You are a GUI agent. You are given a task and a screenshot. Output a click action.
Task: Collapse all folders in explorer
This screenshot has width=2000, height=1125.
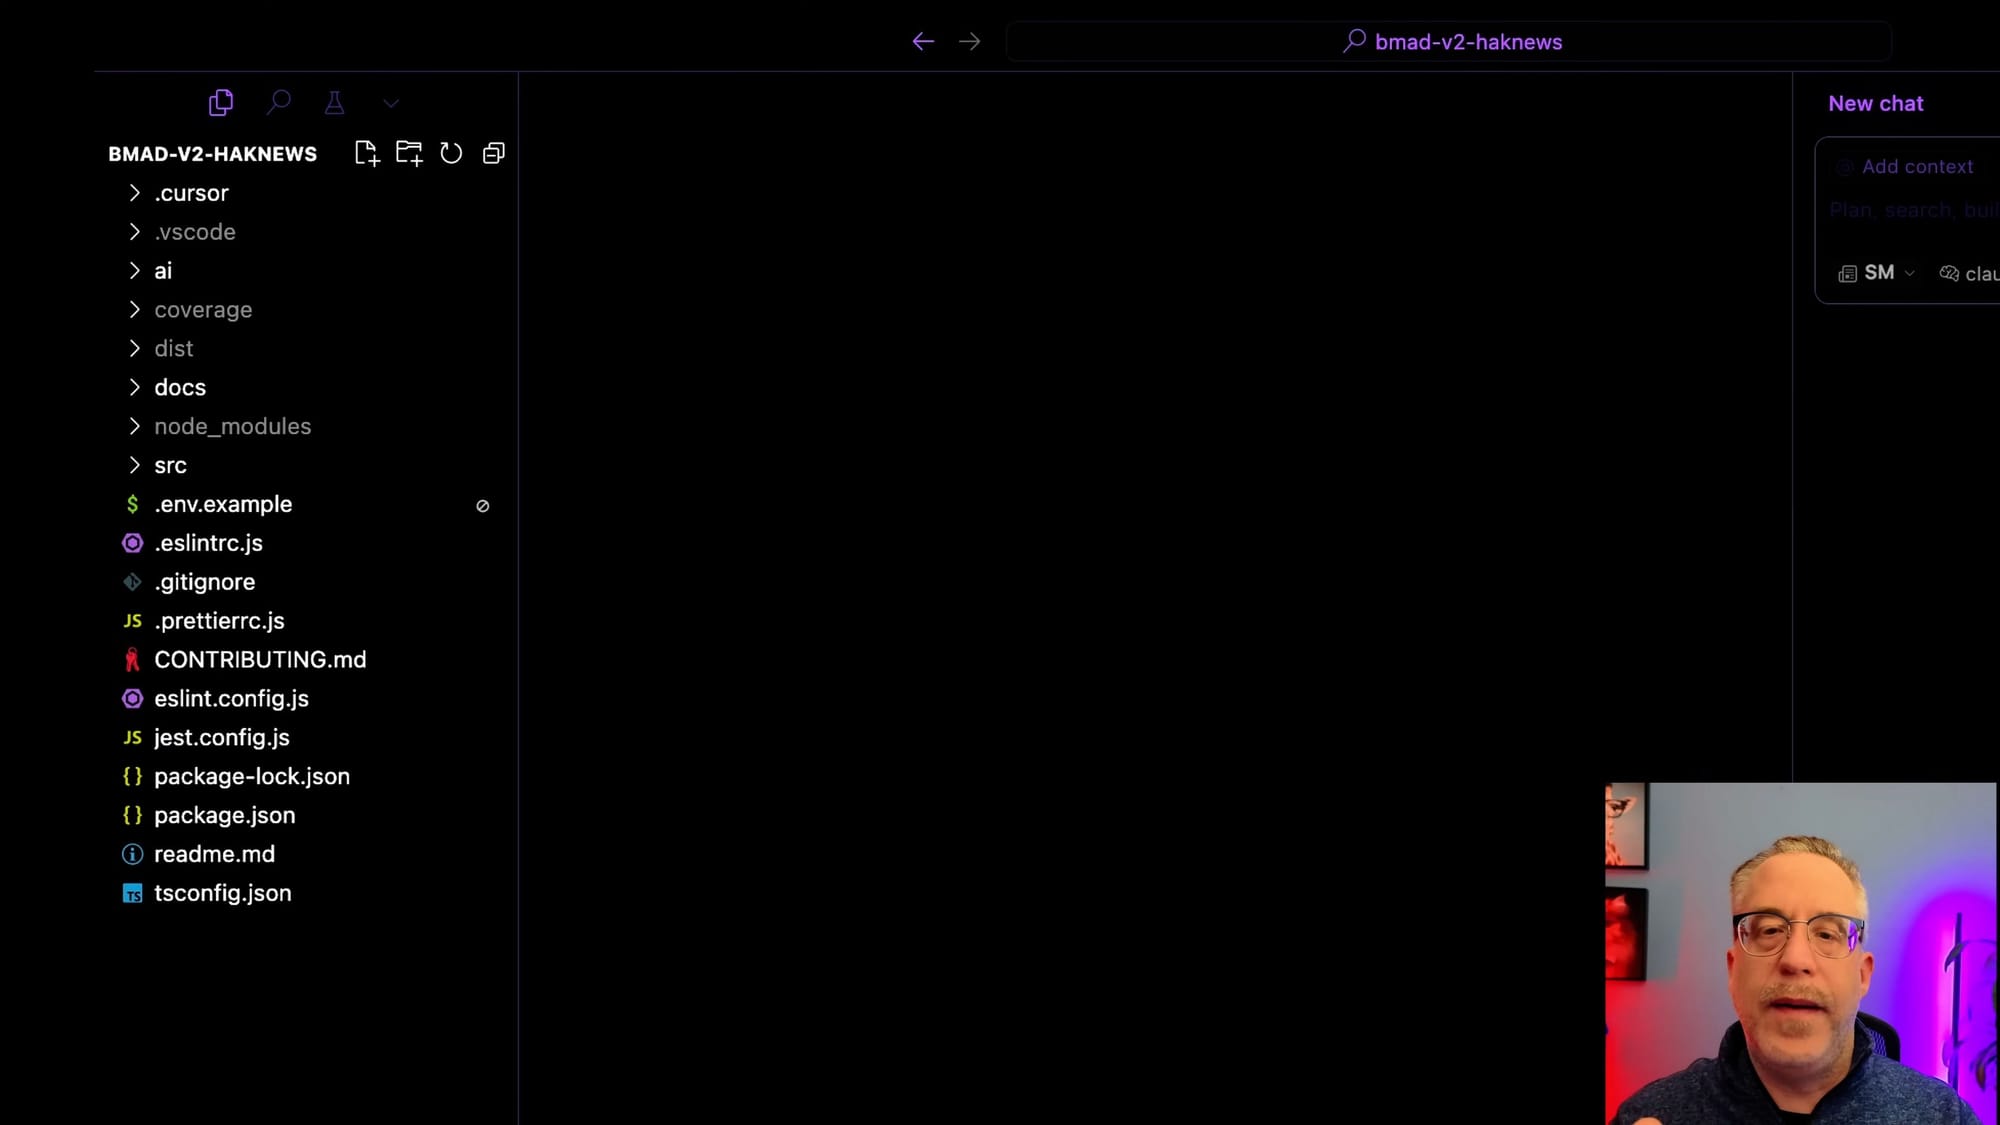[x=493, y=153]
